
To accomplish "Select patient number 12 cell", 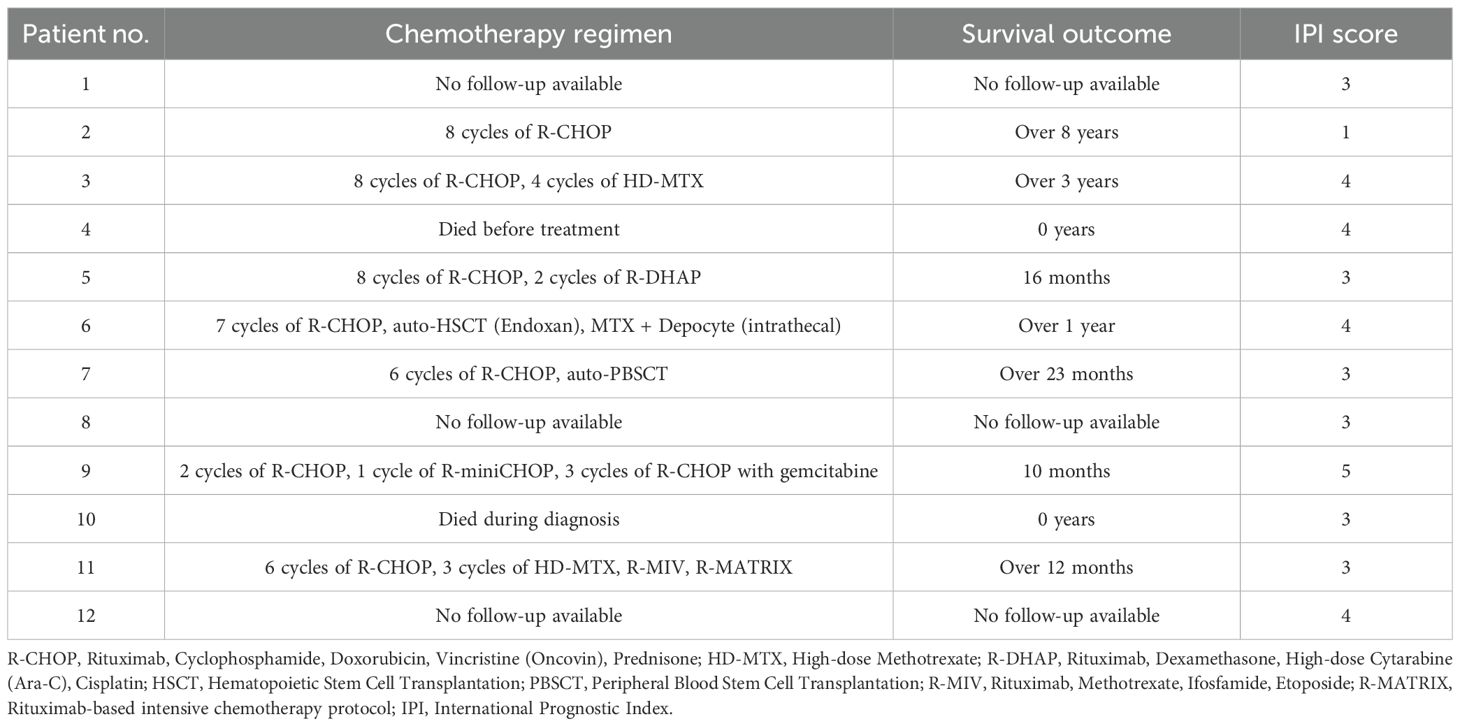I will click(x=86, y=615).
